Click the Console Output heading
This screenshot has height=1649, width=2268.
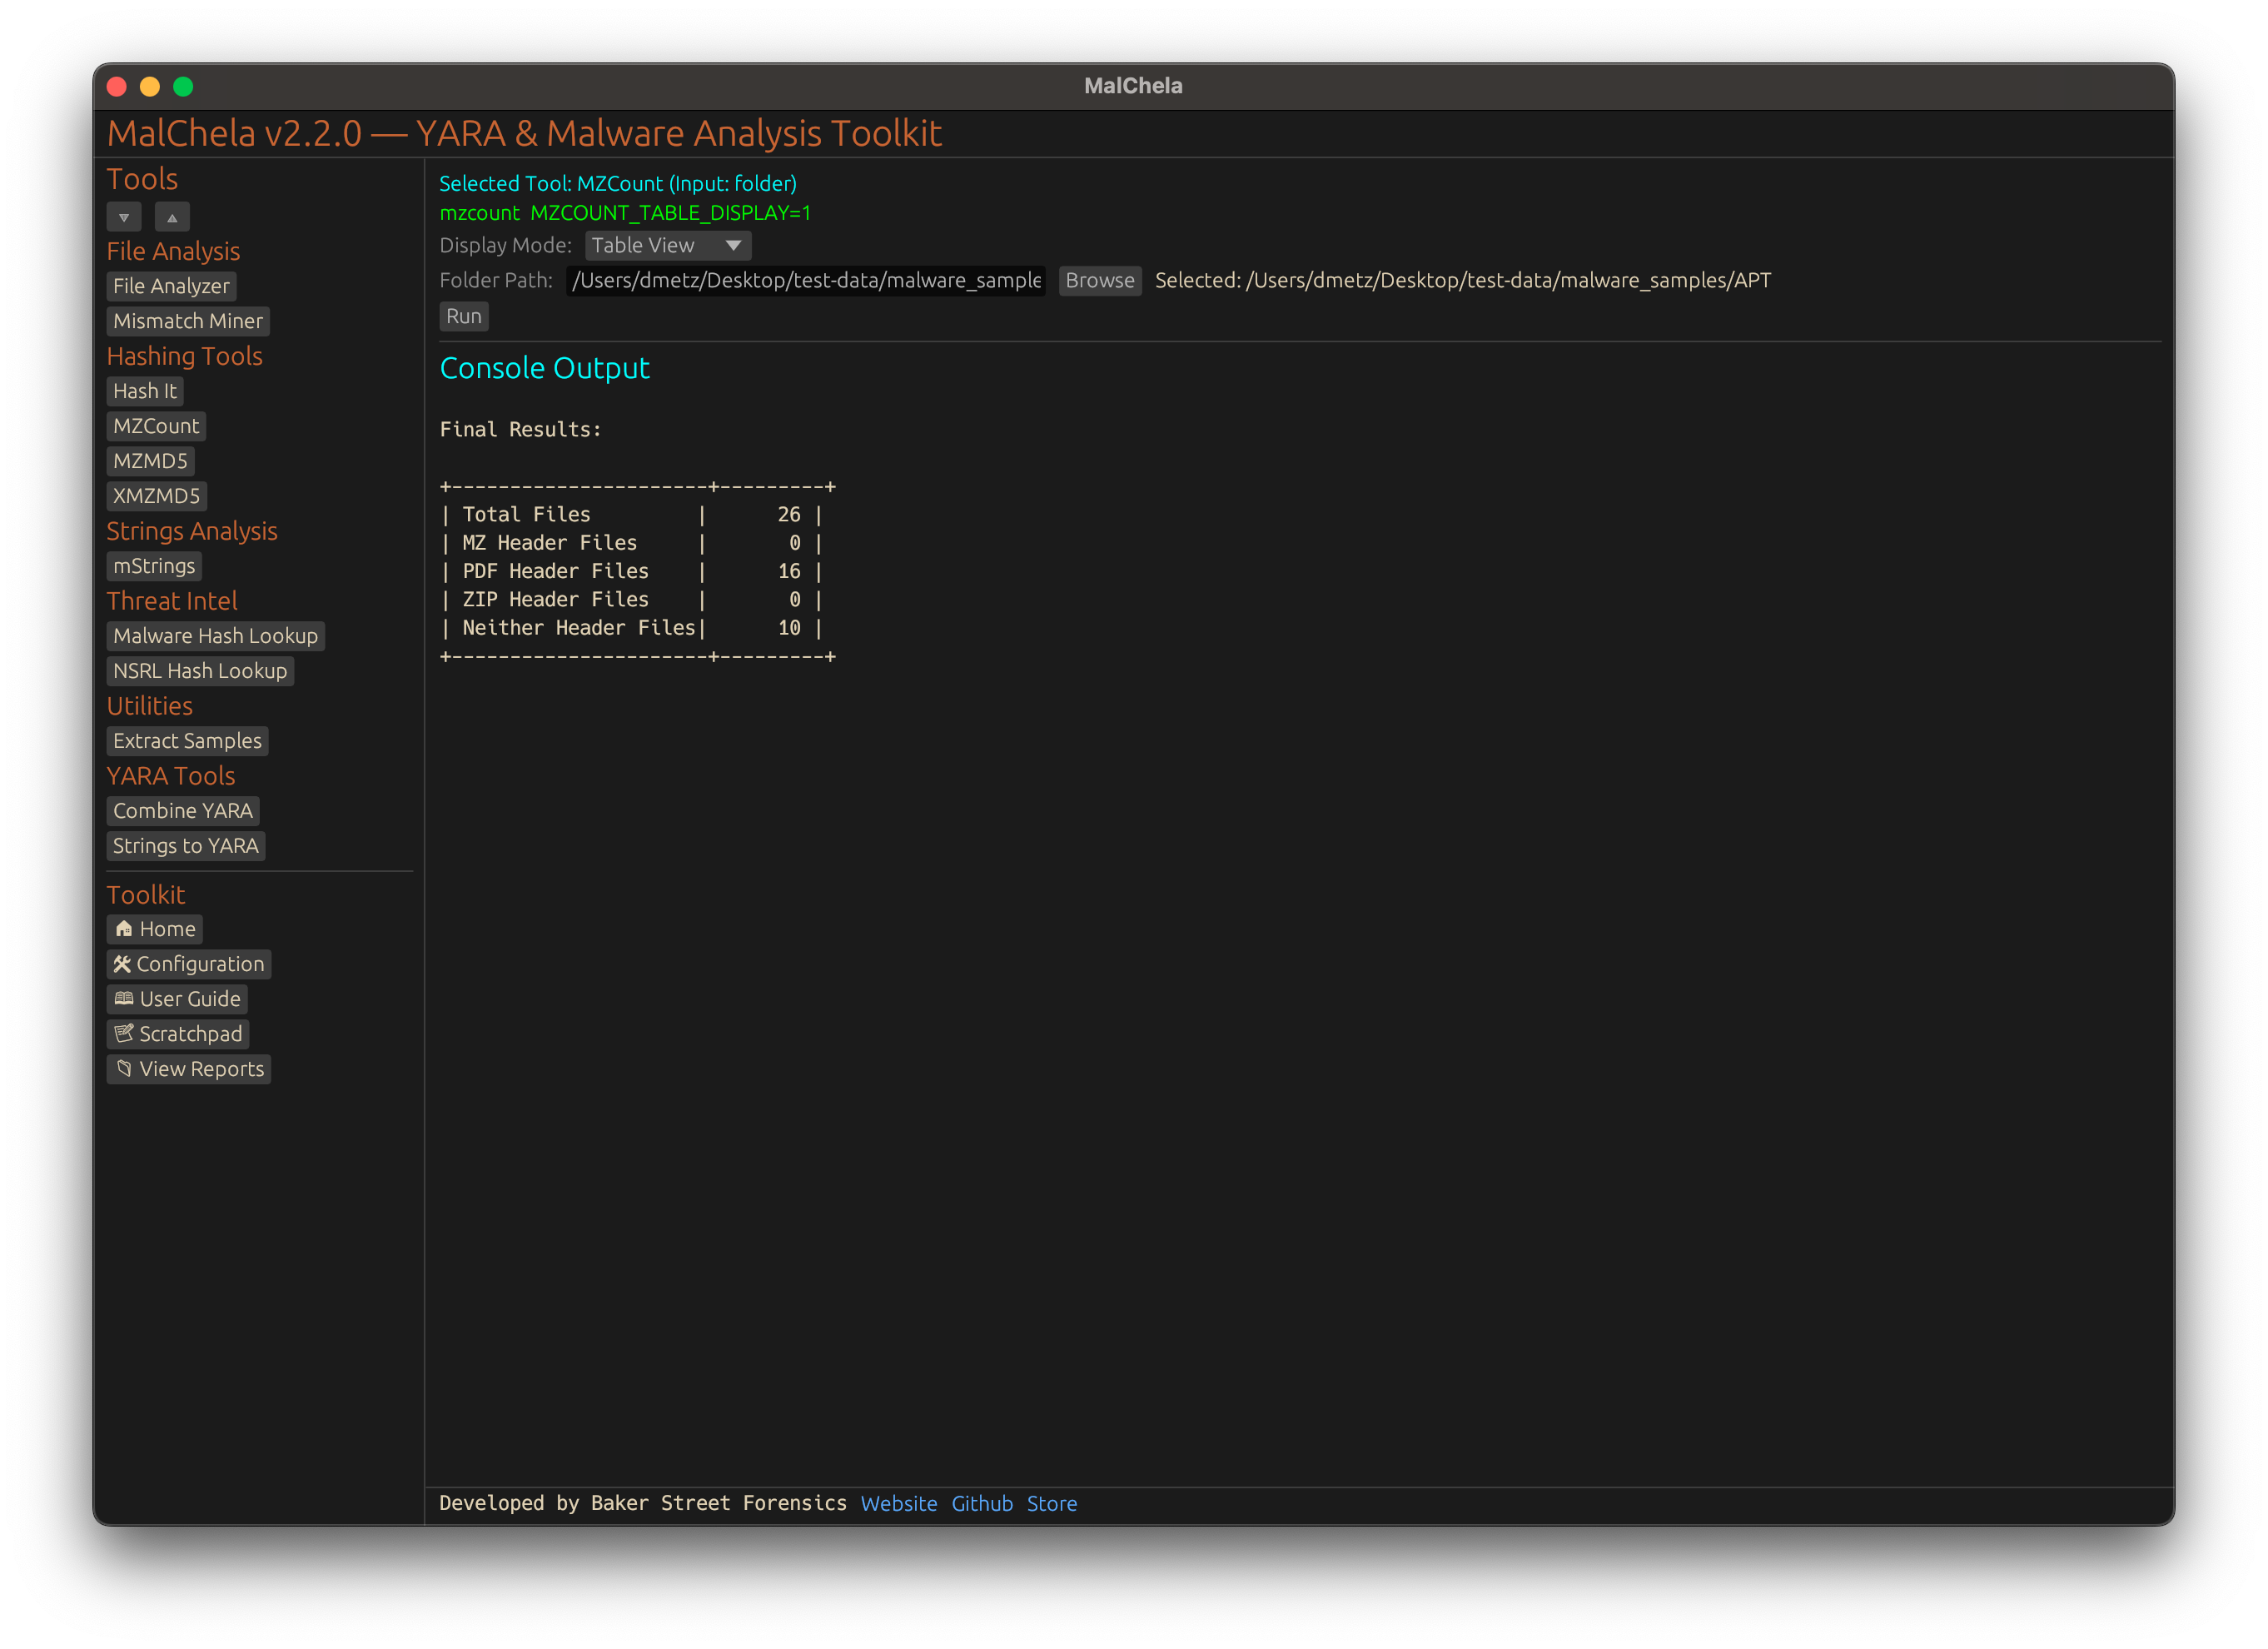[545, 368]
